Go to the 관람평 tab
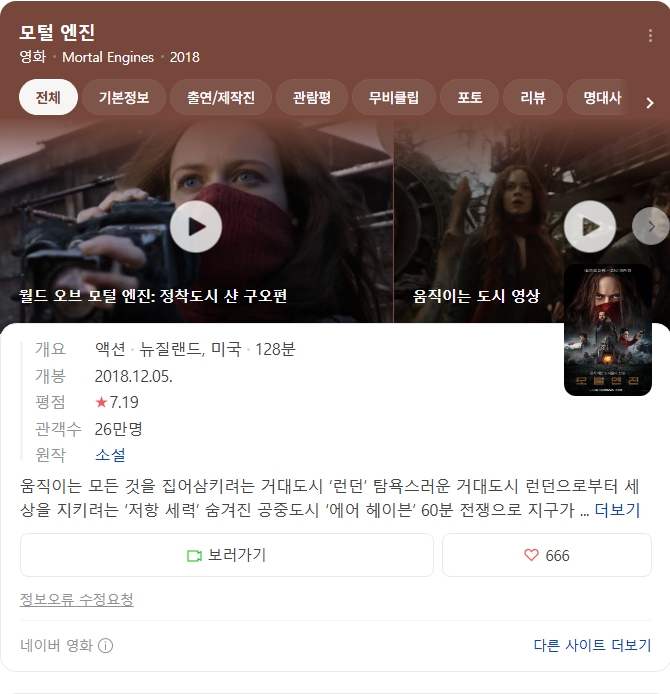 312,97
